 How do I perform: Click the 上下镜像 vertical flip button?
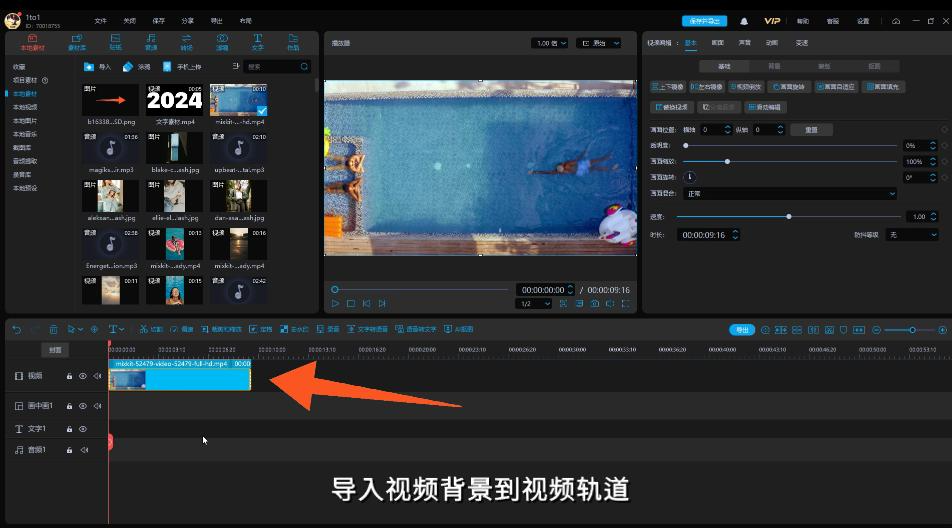[667, 87]
